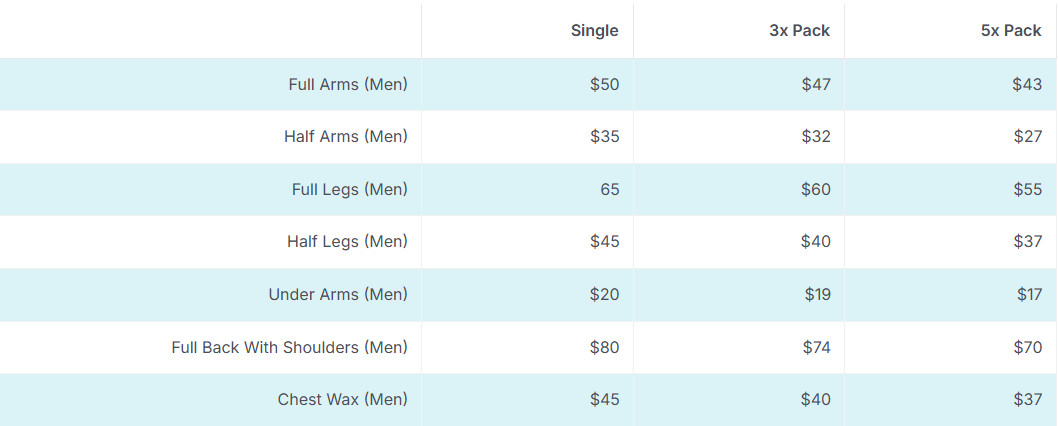Click the 3x Pack column header
Screen dimensions: 1058x426
[x=800, y=30]
